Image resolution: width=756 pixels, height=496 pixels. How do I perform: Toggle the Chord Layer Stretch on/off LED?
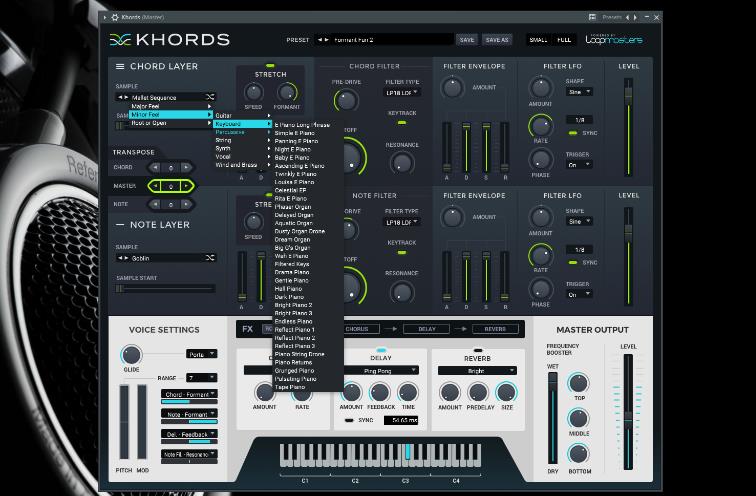click(x=270, y=66)
